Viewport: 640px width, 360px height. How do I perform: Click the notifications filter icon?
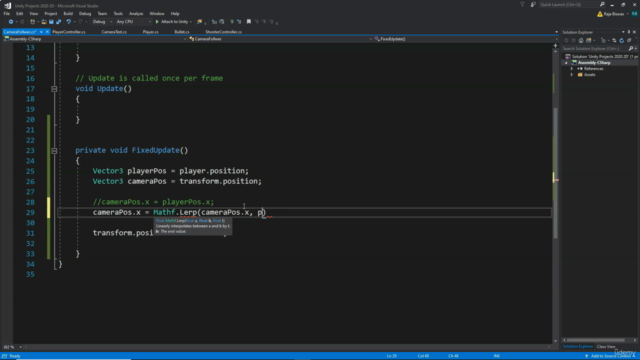(x=522, y=4)
